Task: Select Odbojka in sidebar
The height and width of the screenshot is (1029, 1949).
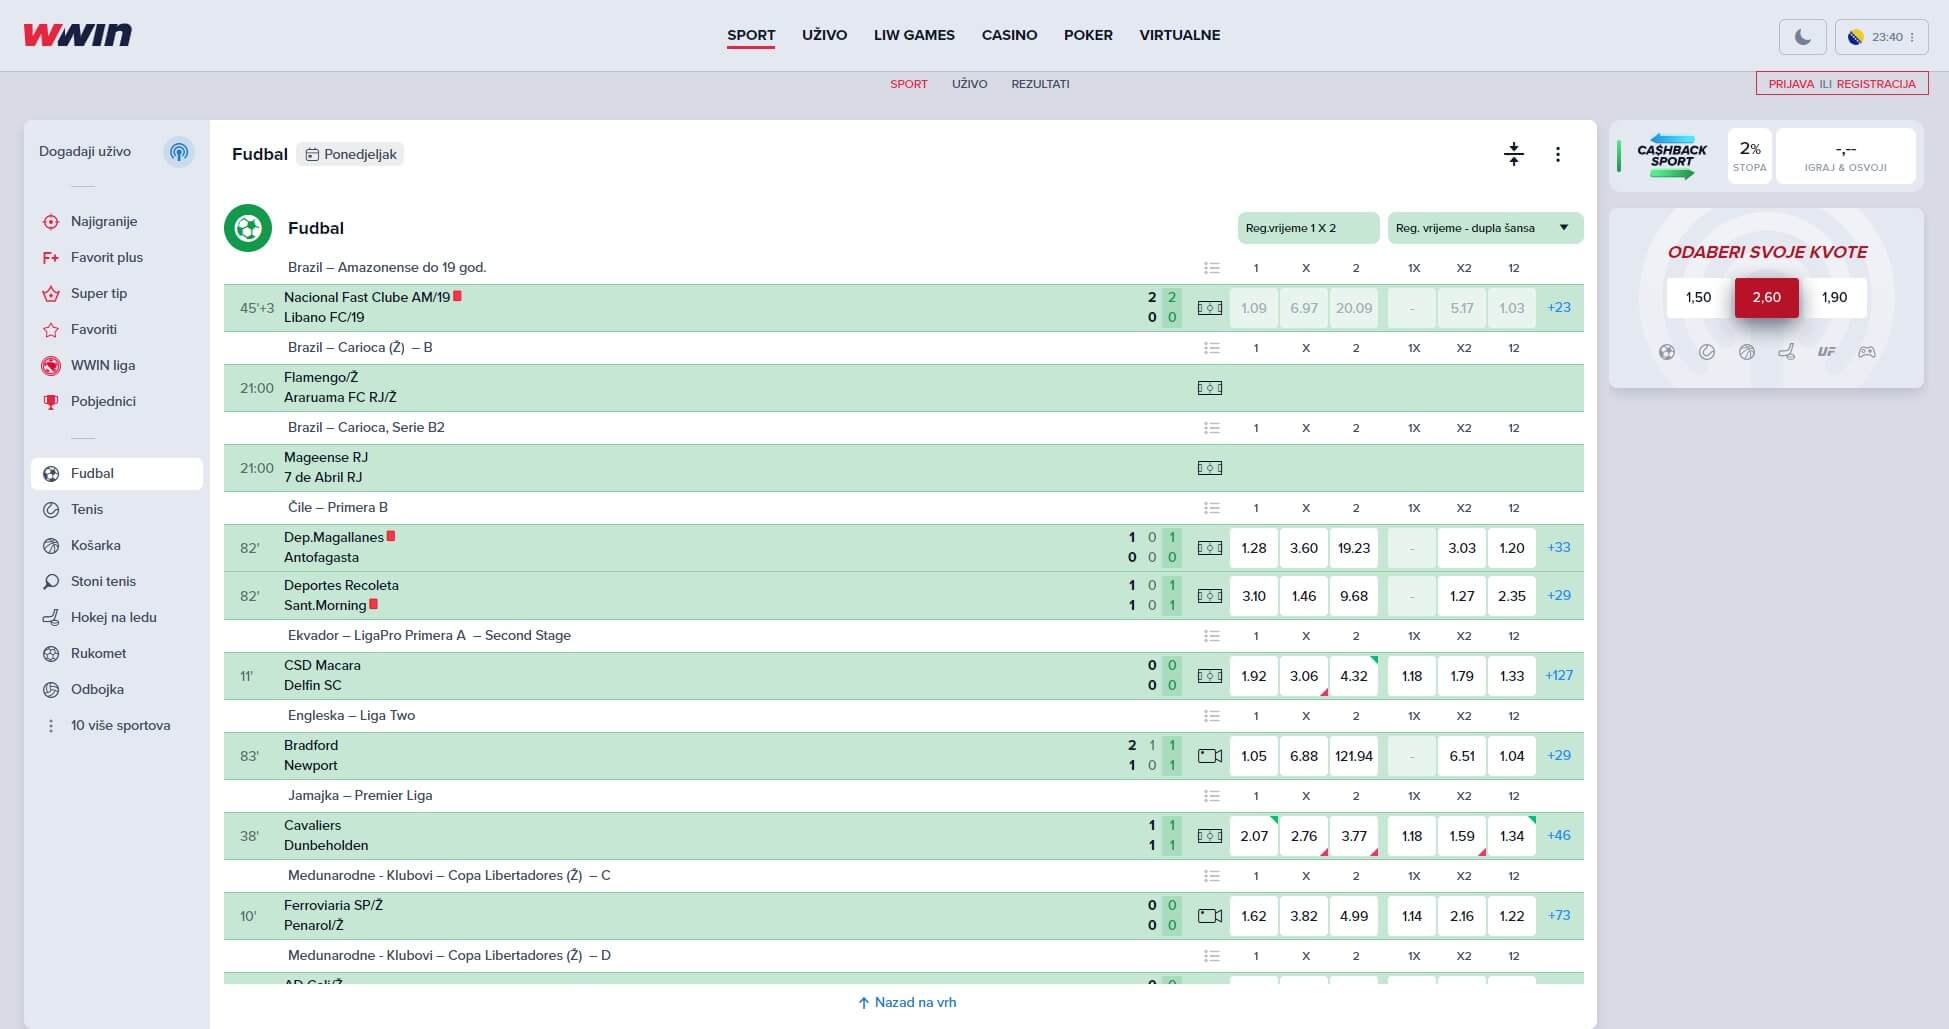Action: [x=117, y=689]
